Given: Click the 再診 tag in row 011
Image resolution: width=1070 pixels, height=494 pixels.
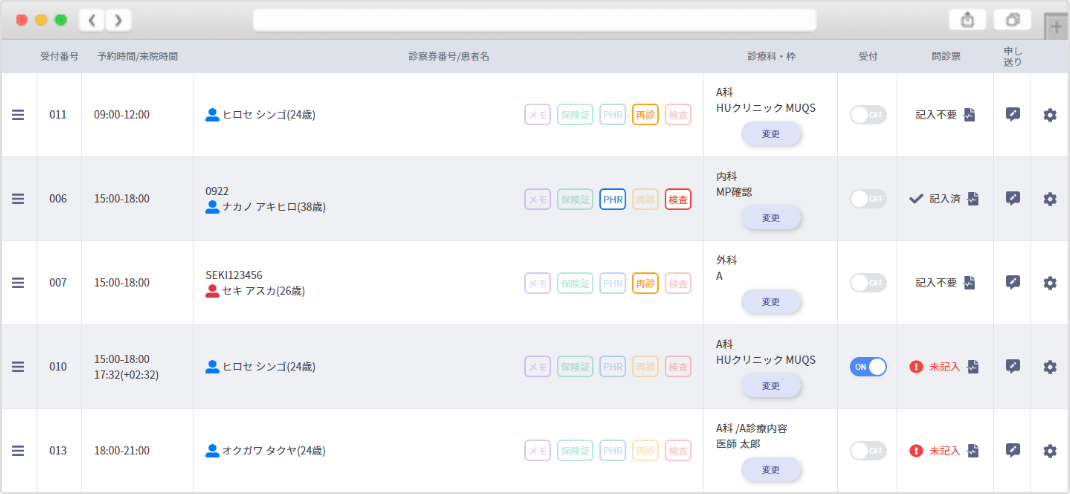Looking at the screenshot, I should tap(645, 115).
